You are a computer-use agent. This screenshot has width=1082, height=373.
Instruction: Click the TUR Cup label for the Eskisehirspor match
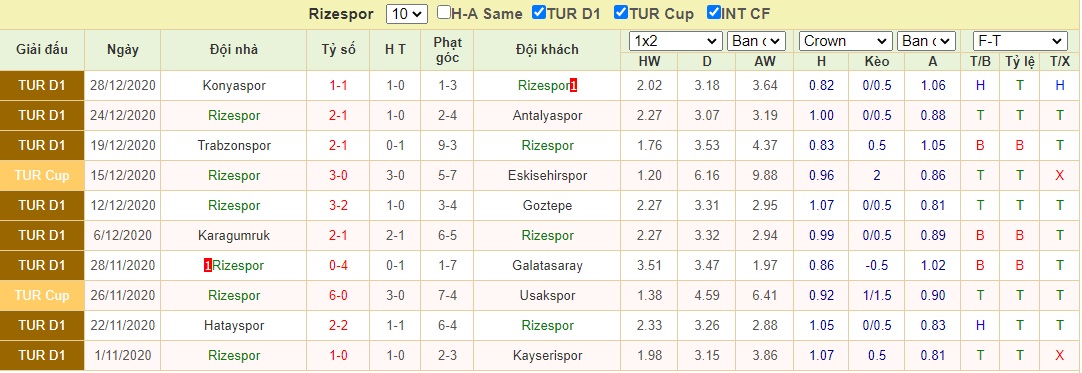point(43,176)
